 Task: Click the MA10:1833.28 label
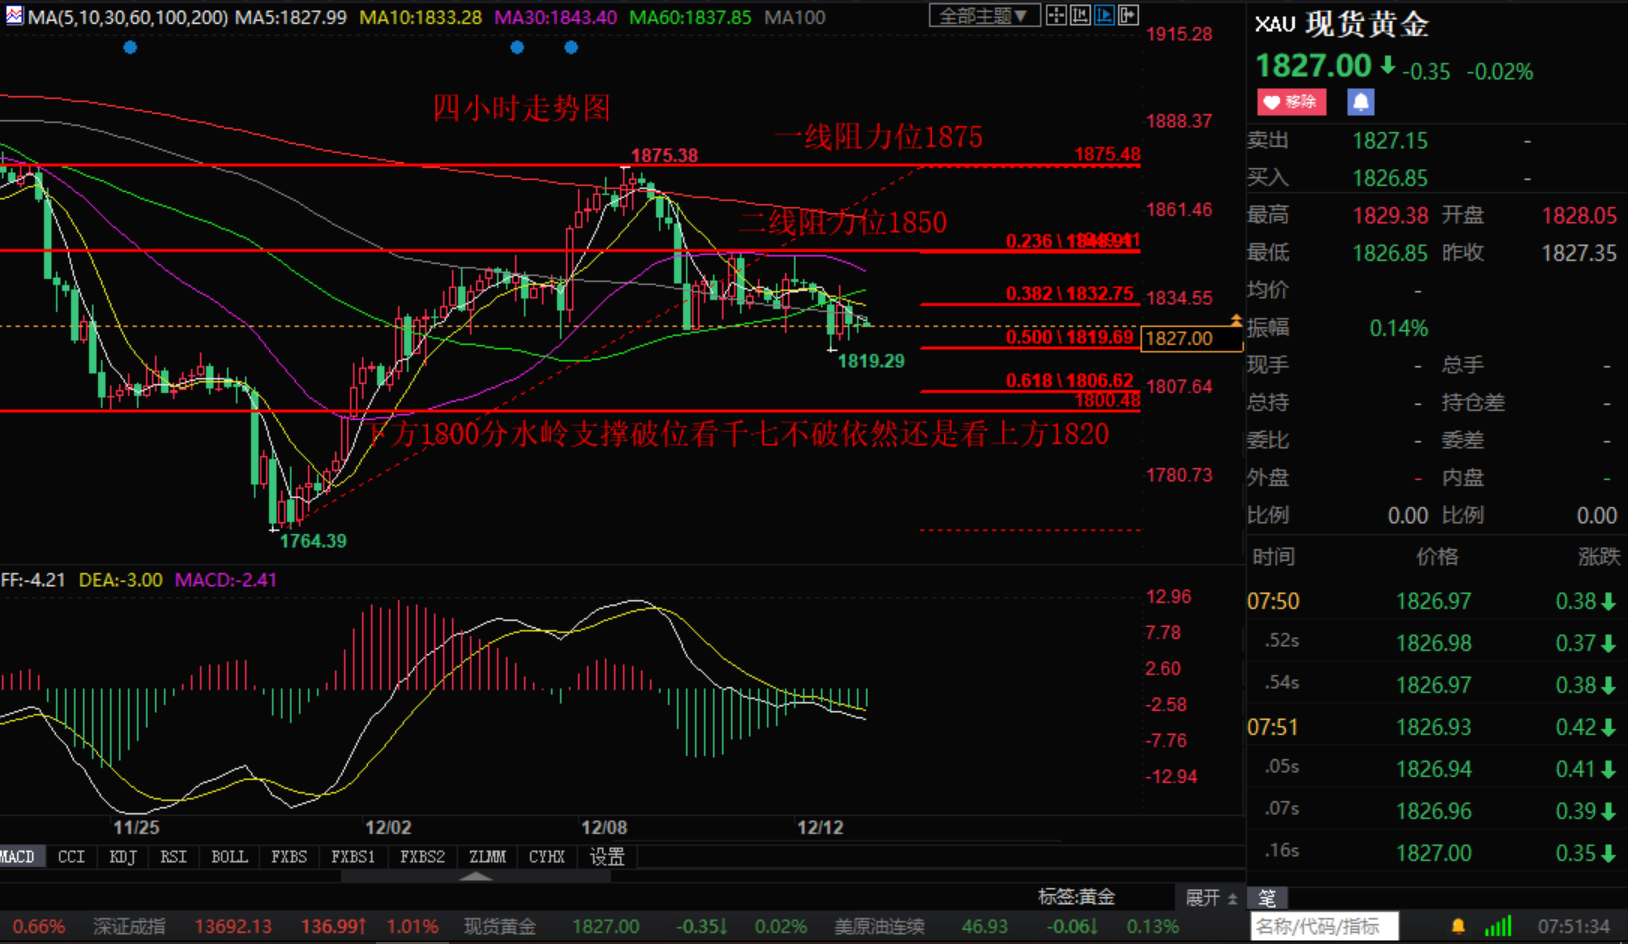tap(420, 17)
